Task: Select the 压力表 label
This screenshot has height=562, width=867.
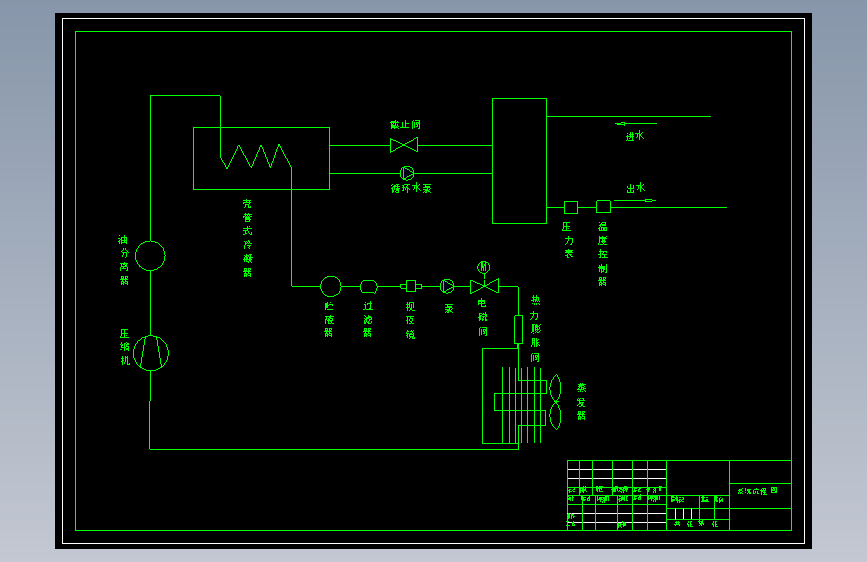Action: 568,240
